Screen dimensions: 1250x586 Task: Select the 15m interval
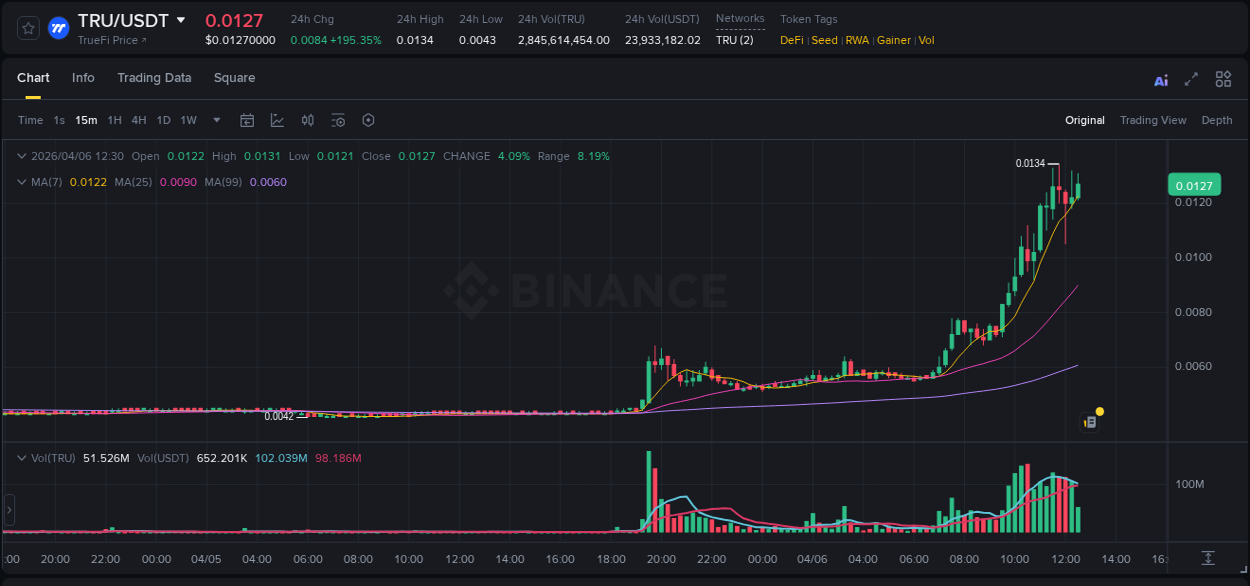click(x=86, y=120)
